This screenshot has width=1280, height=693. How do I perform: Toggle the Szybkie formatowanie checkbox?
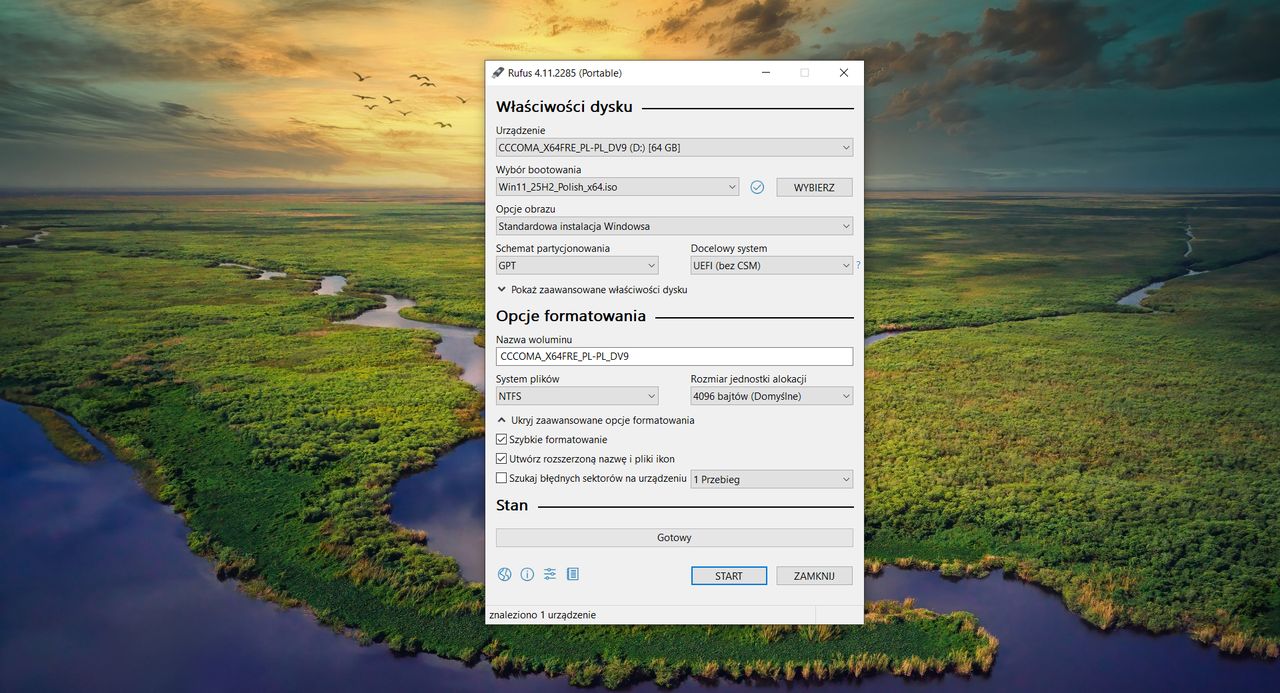pyautogui.click(x=501, y=438)
